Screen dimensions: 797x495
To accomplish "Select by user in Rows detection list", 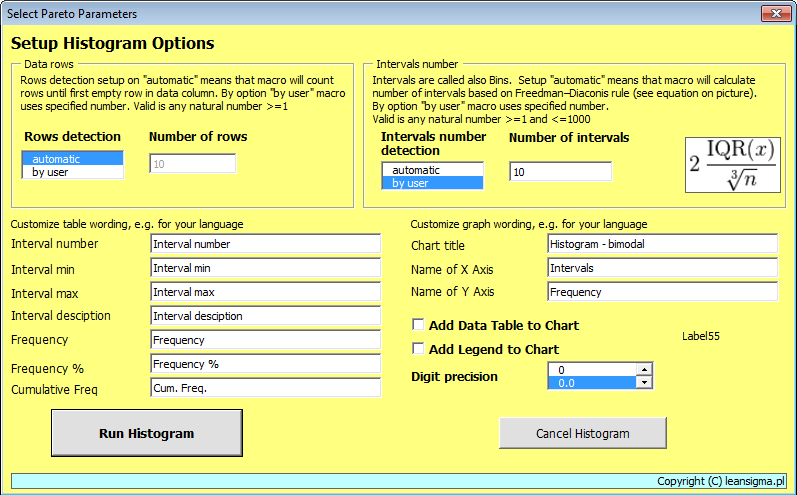I will tap(72, 172).
